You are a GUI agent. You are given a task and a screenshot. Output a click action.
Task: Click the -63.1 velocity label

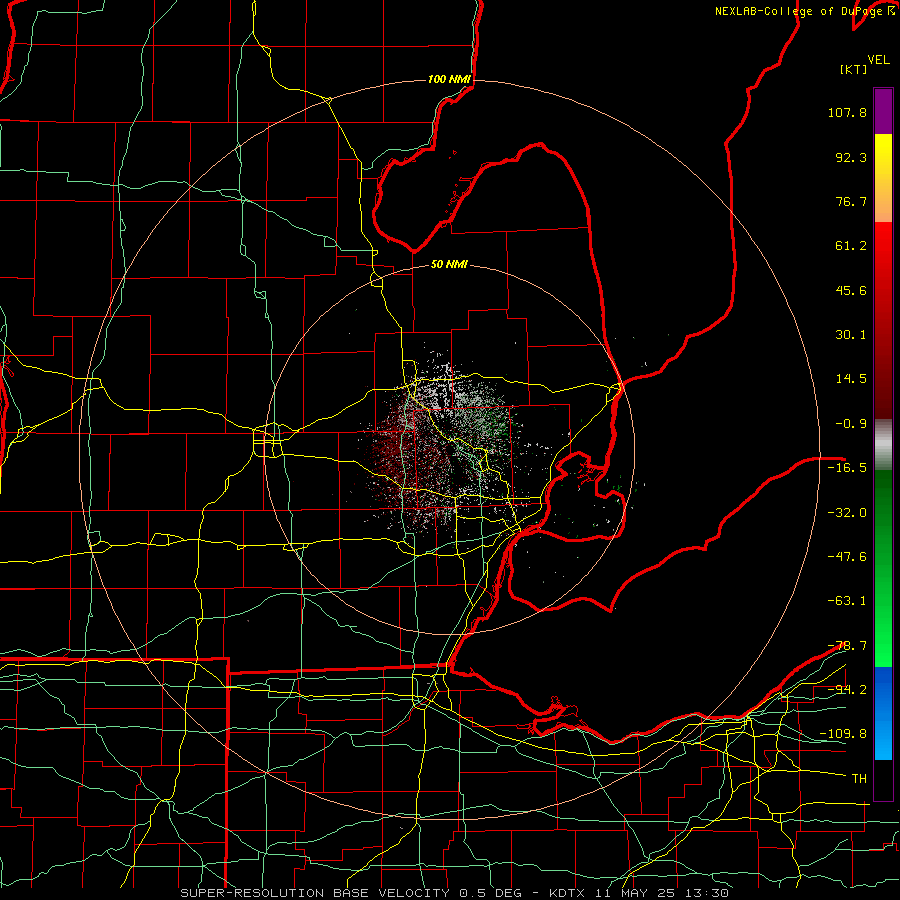(x=847, y=601)
